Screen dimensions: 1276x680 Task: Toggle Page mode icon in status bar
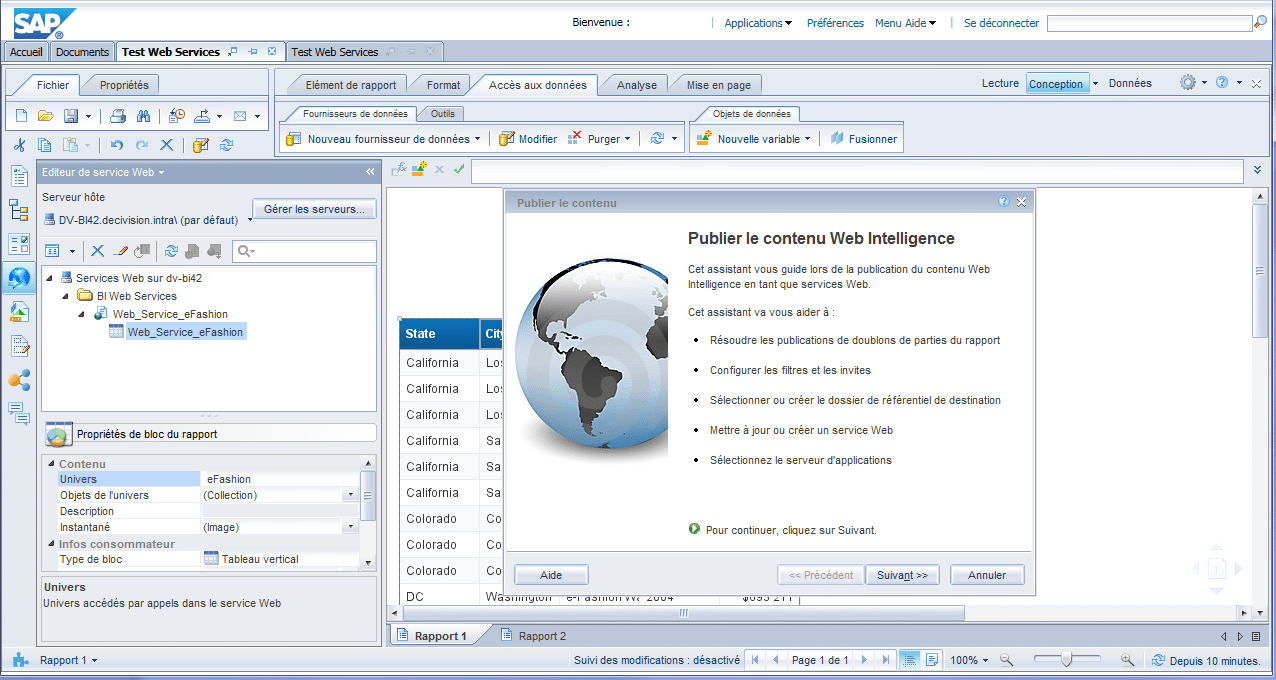(932, 660)
